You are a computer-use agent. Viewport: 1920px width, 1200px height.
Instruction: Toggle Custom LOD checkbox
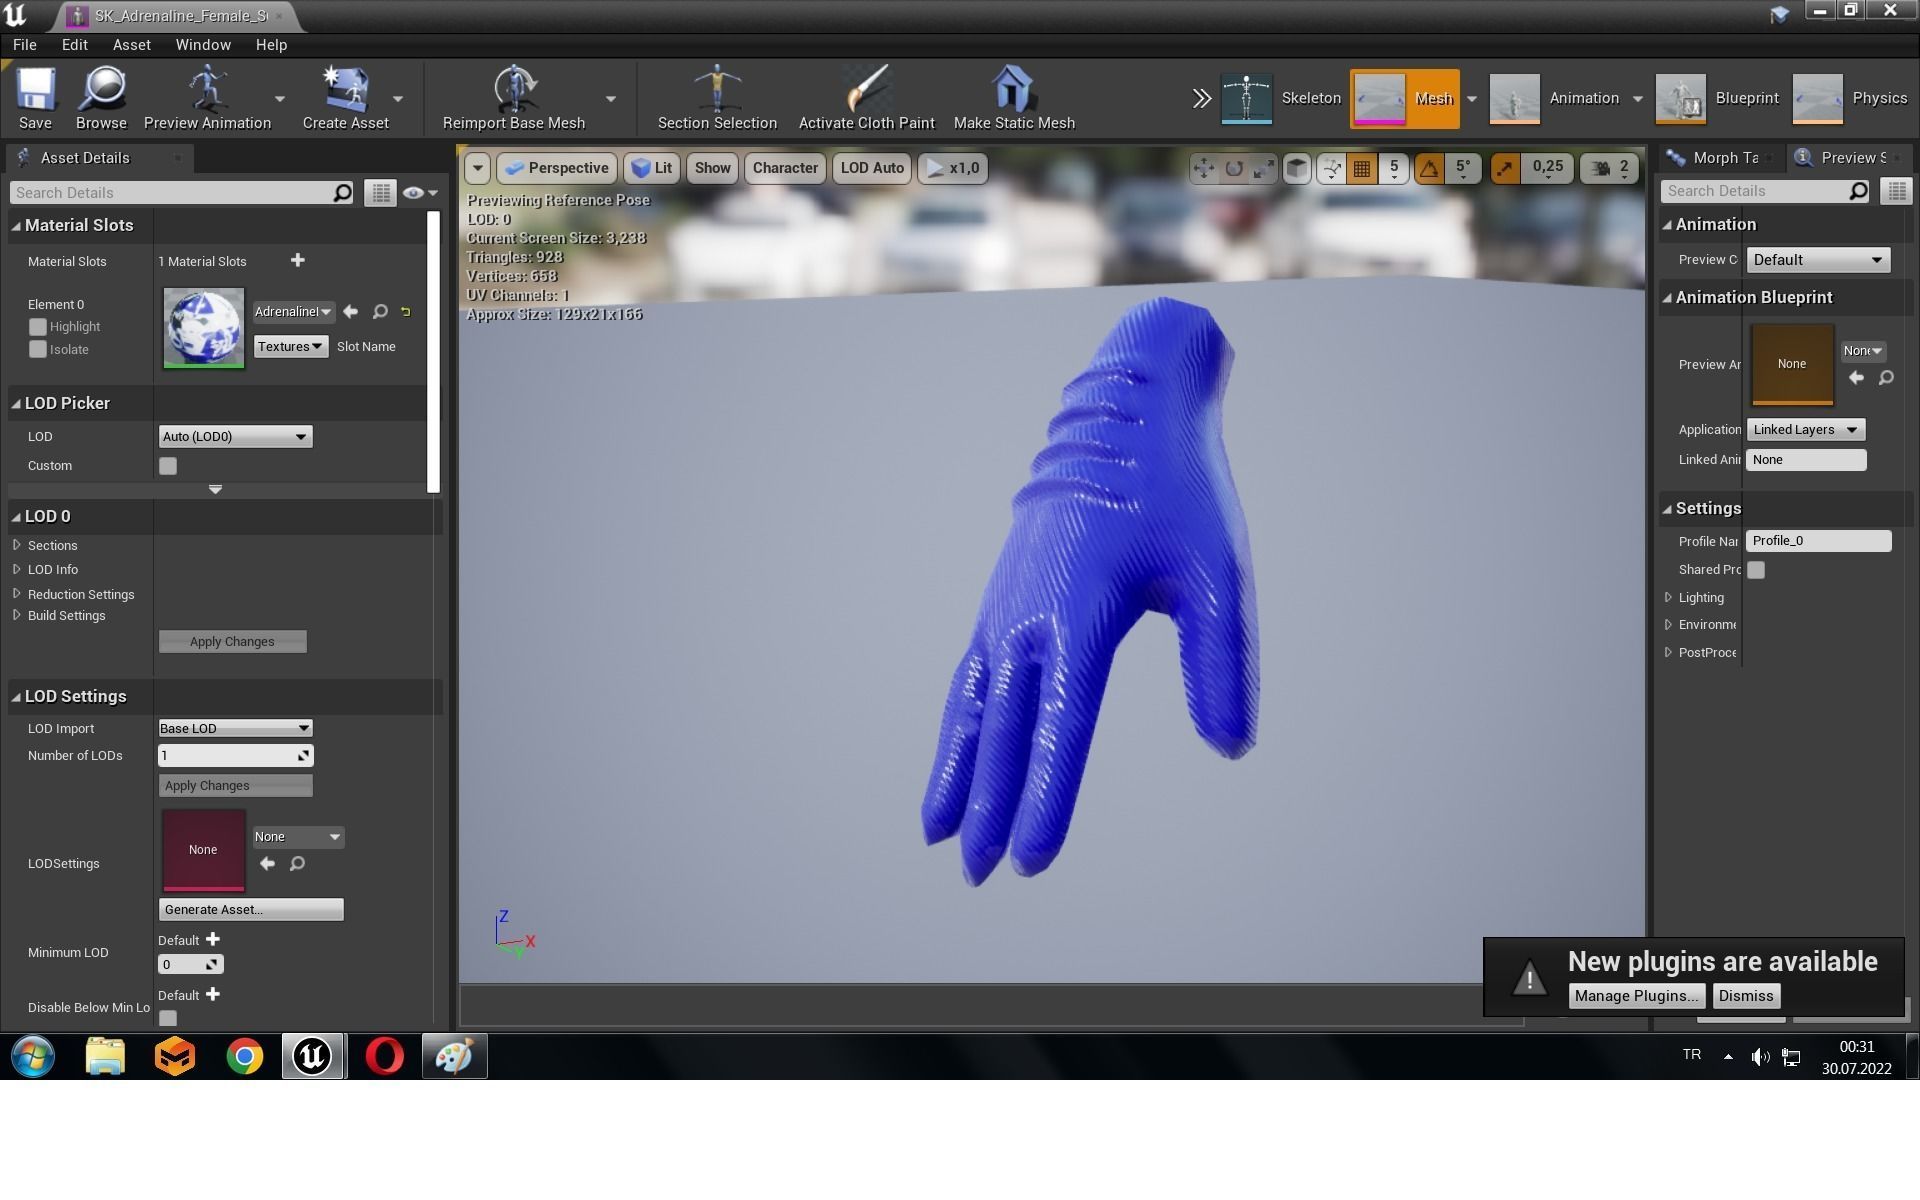point(168,466)
